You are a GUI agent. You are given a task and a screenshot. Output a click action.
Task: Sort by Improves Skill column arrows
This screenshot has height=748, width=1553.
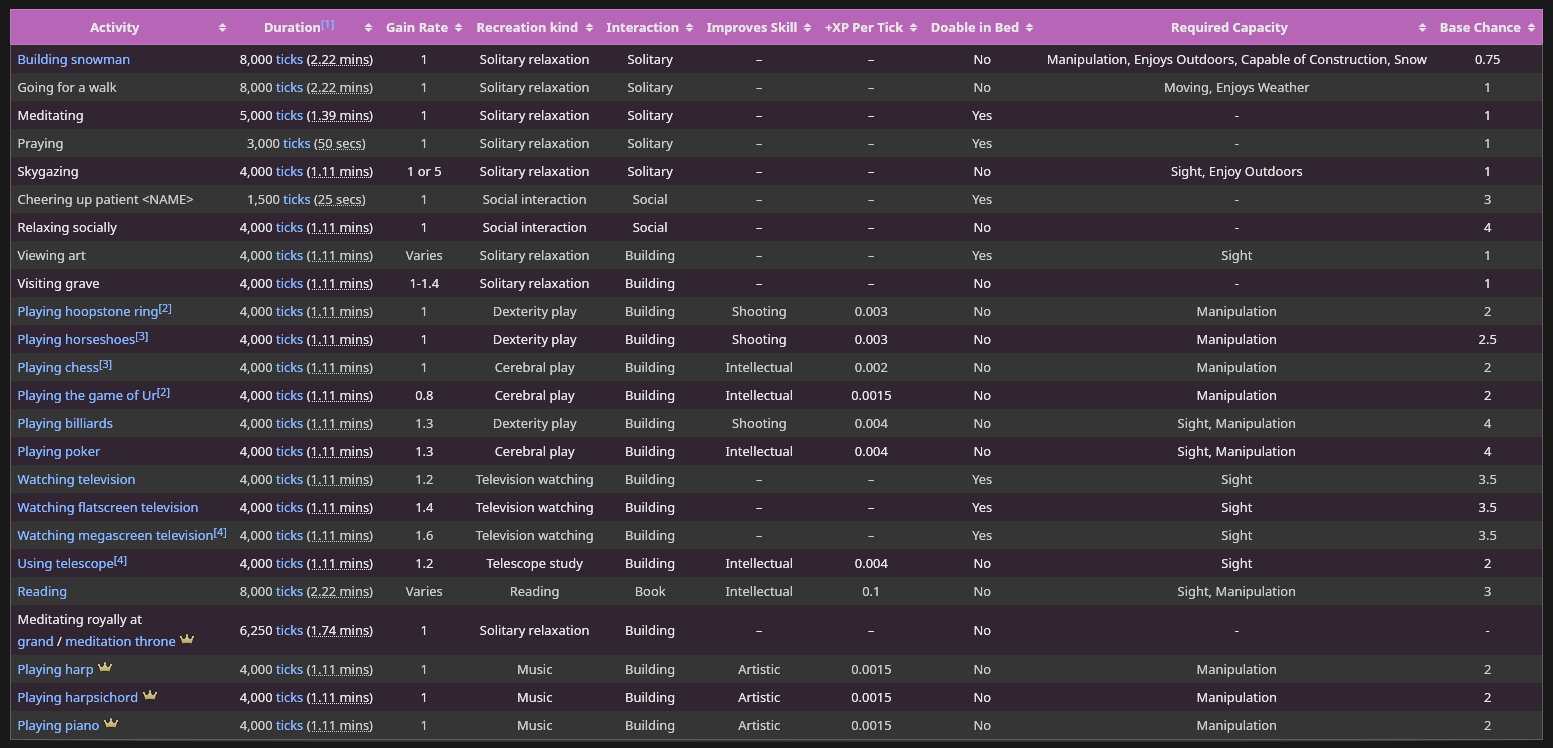[807, 28]
